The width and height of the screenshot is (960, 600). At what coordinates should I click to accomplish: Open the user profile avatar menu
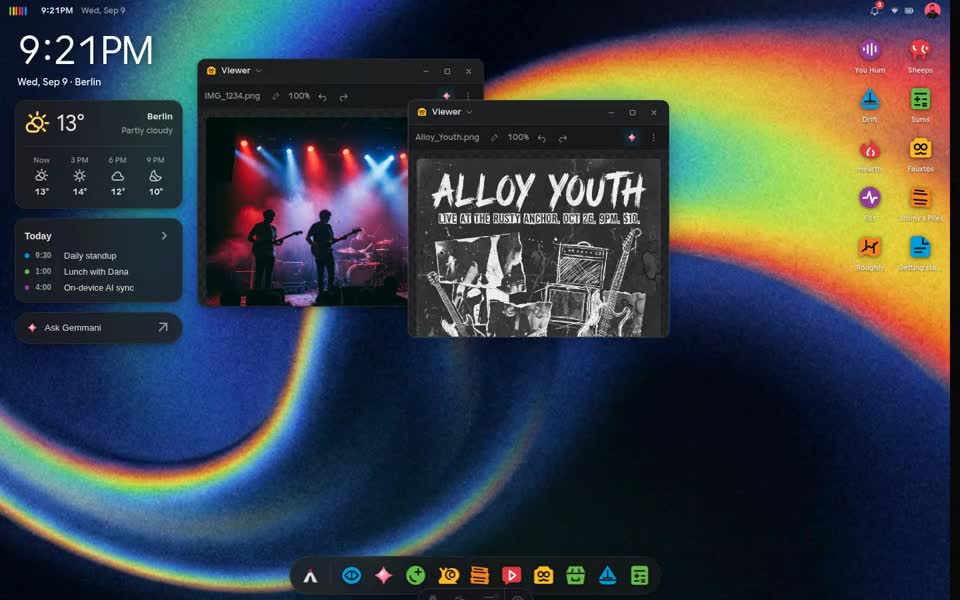pyautogui.click(x=932, y=10)
